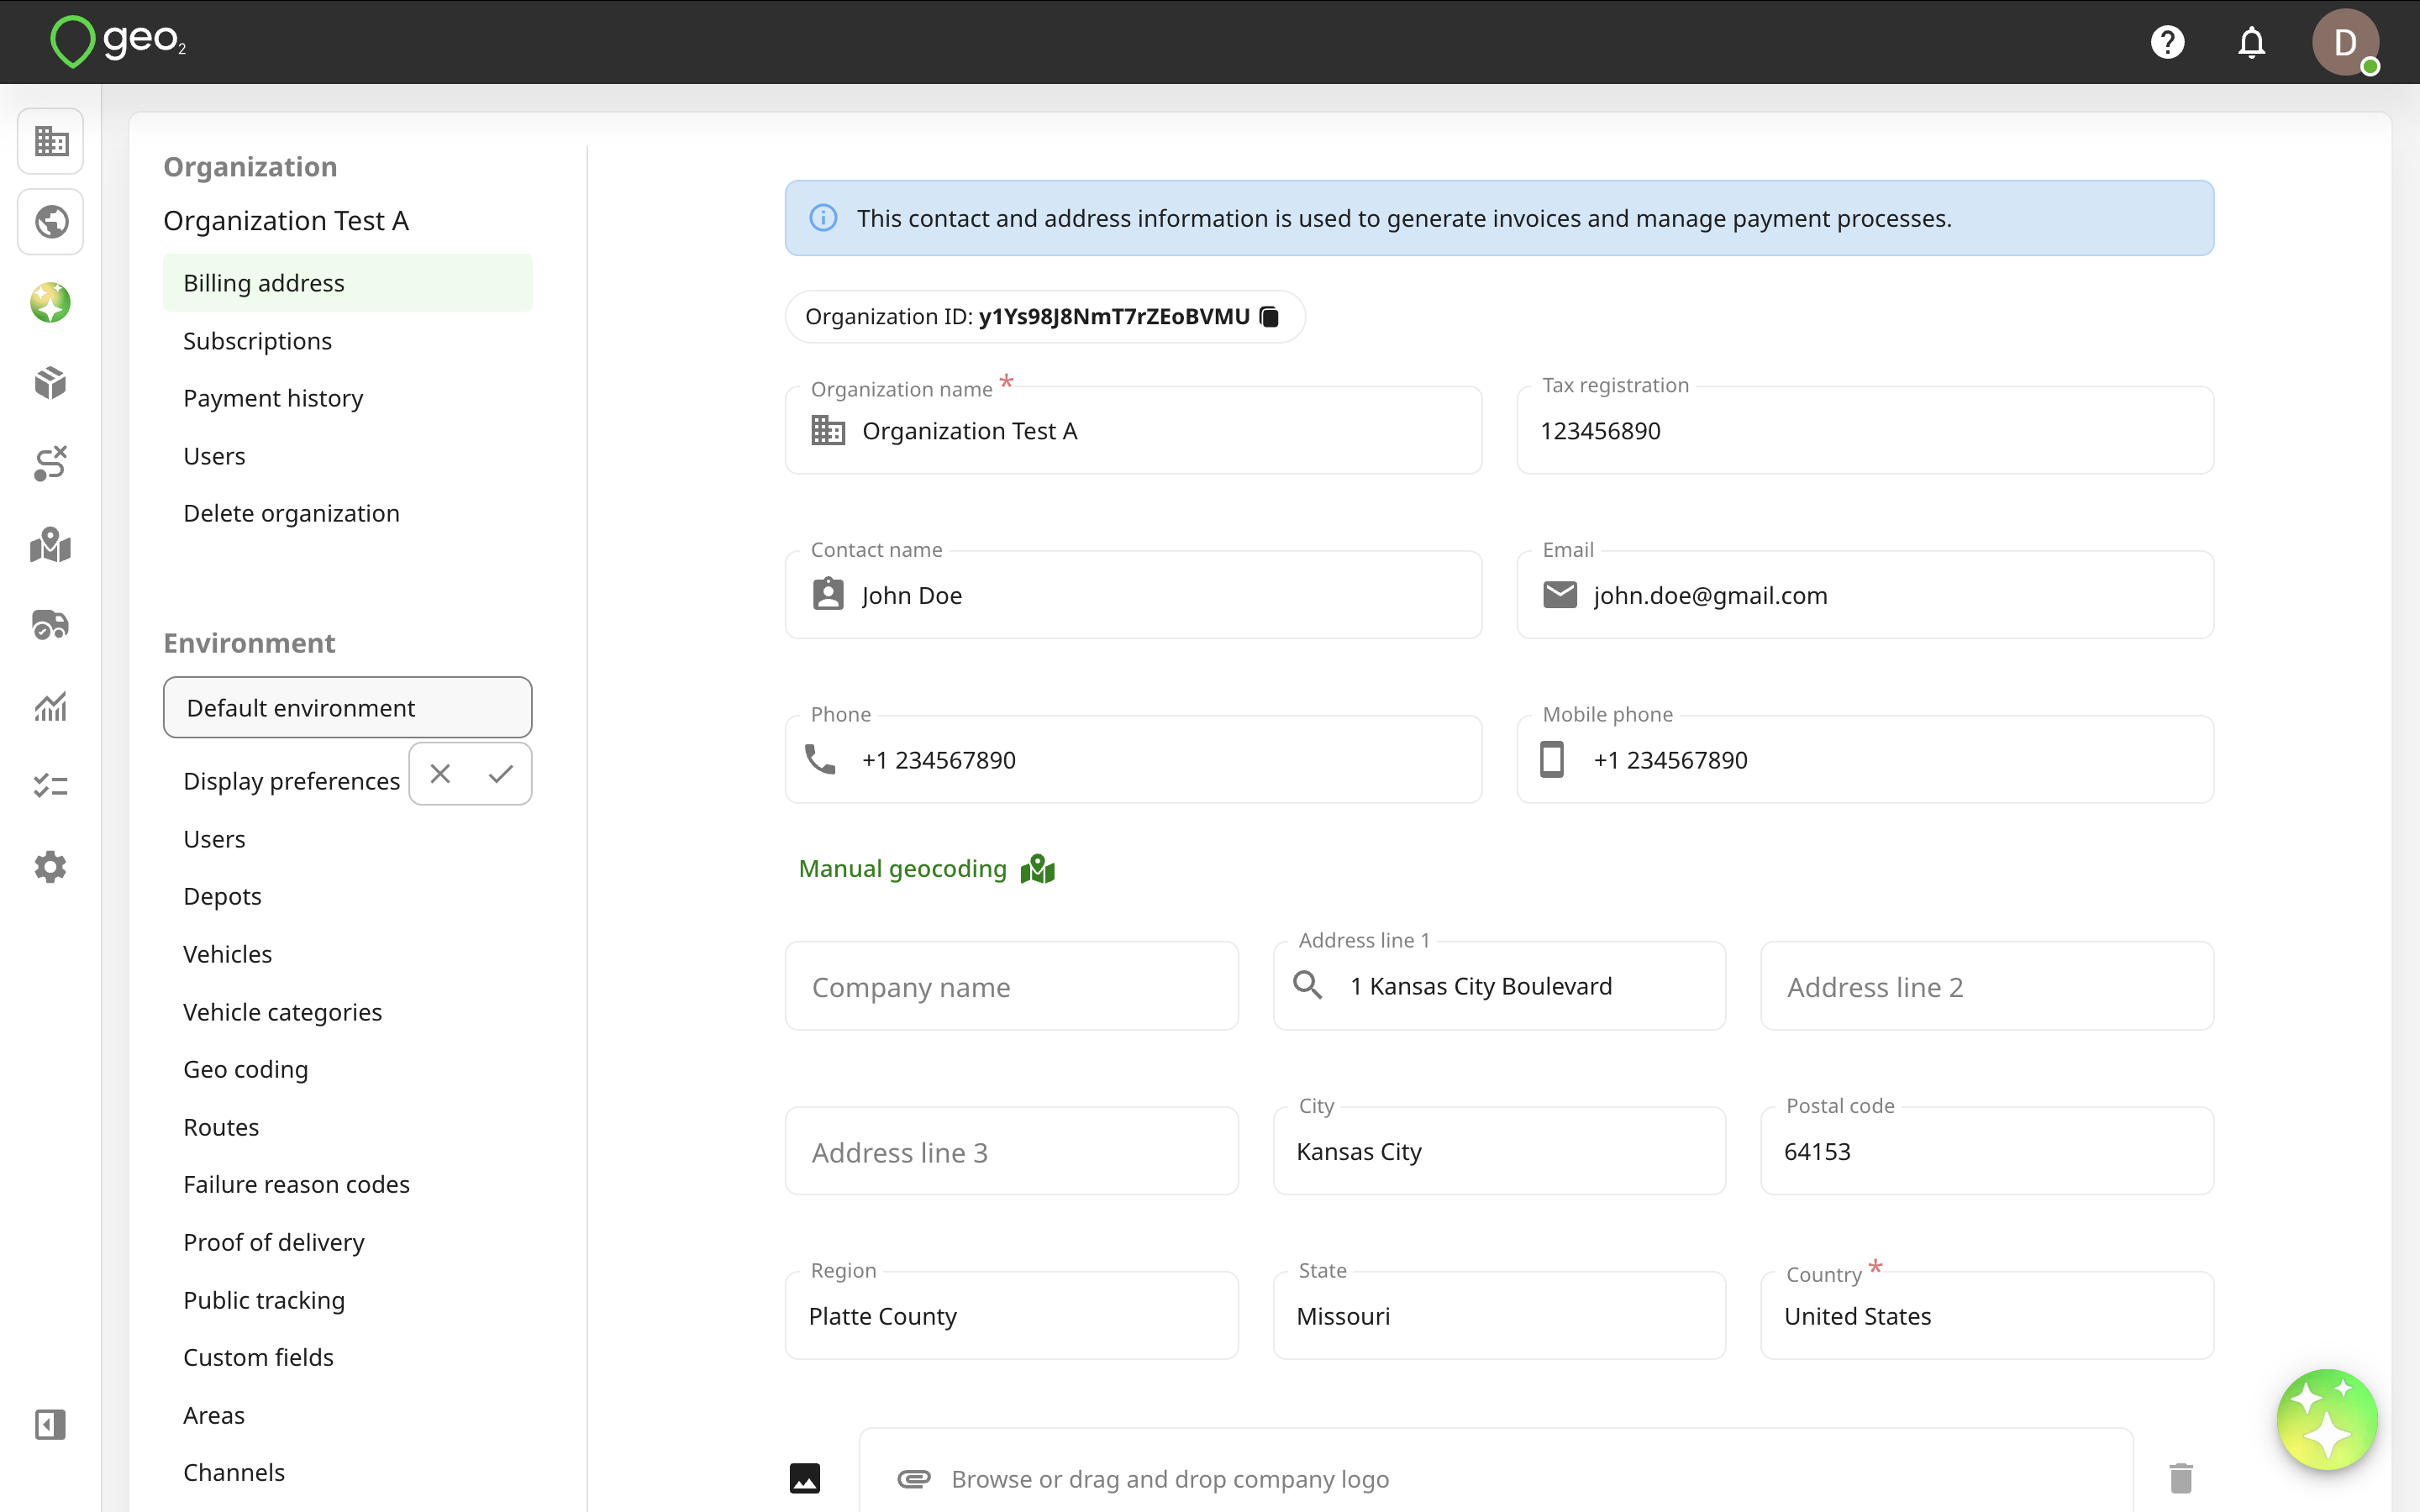The height and width of the screenshot is (1512, 2420).
Task: Click the Manual geocoding map icon
Action: (1038, 869)
